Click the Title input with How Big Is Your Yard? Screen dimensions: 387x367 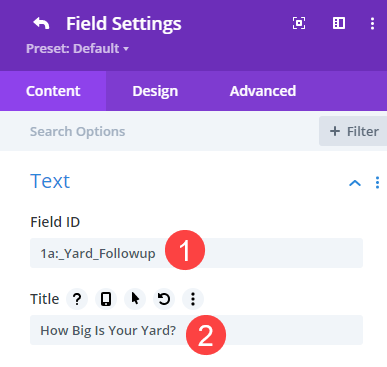click(196, 330)
